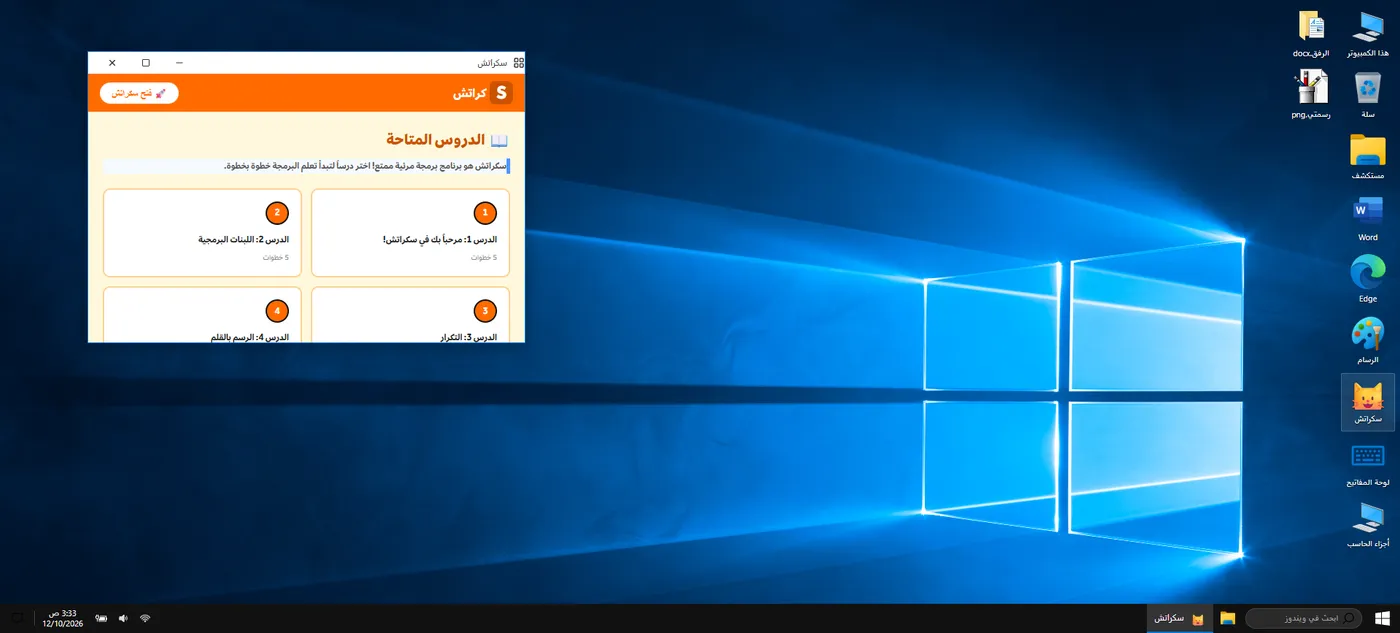Select the مستكشف folder desktop icon
1400x633 pixels.
[x=1367, y=158]
